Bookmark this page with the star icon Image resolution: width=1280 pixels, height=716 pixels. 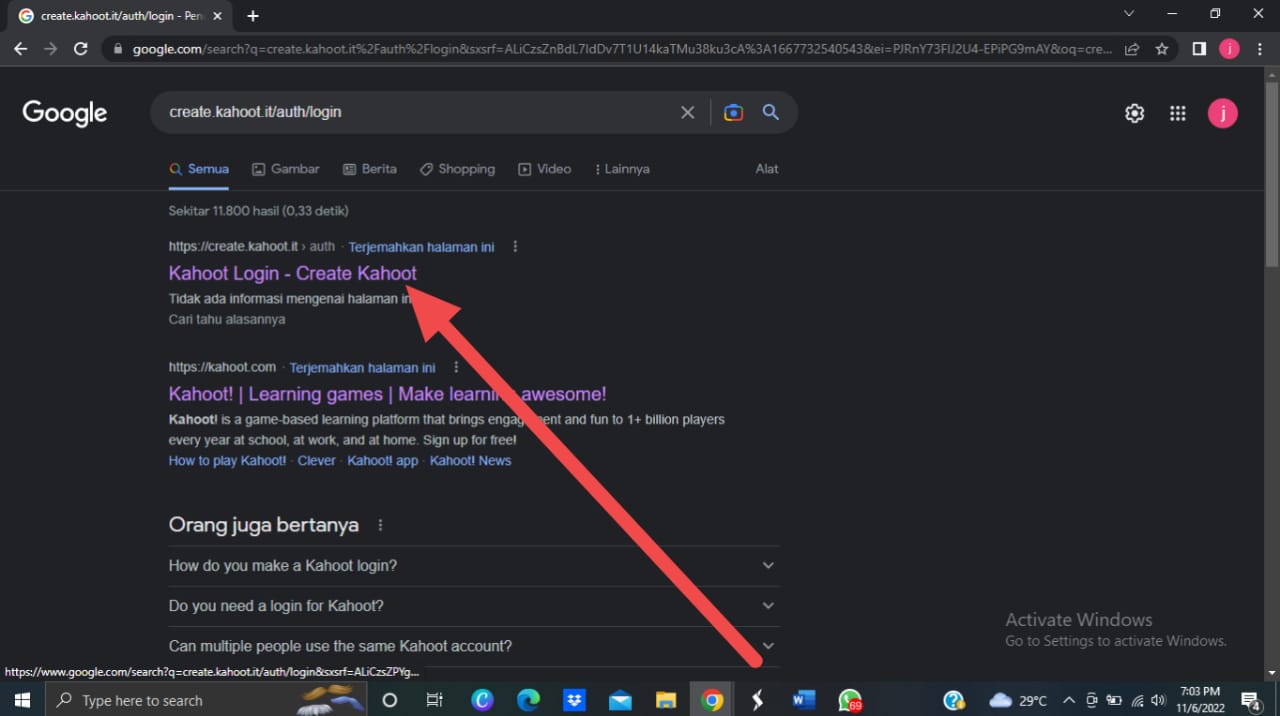(x=1162, y=48)
